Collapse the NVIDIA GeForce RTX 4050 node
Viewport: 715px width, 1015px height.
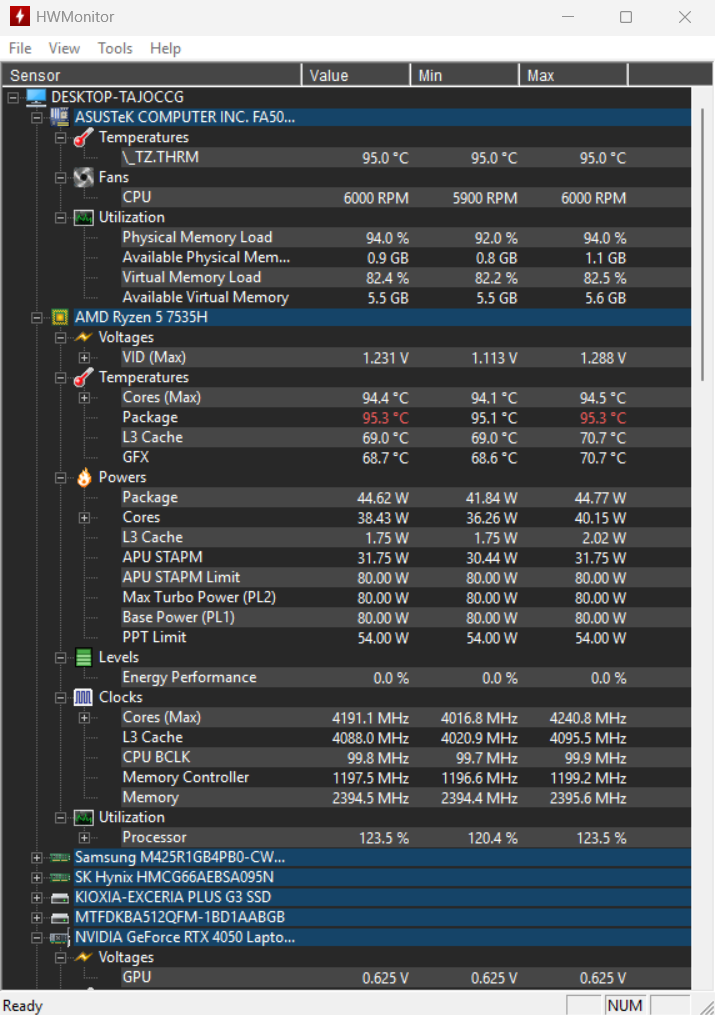(37, 938)
